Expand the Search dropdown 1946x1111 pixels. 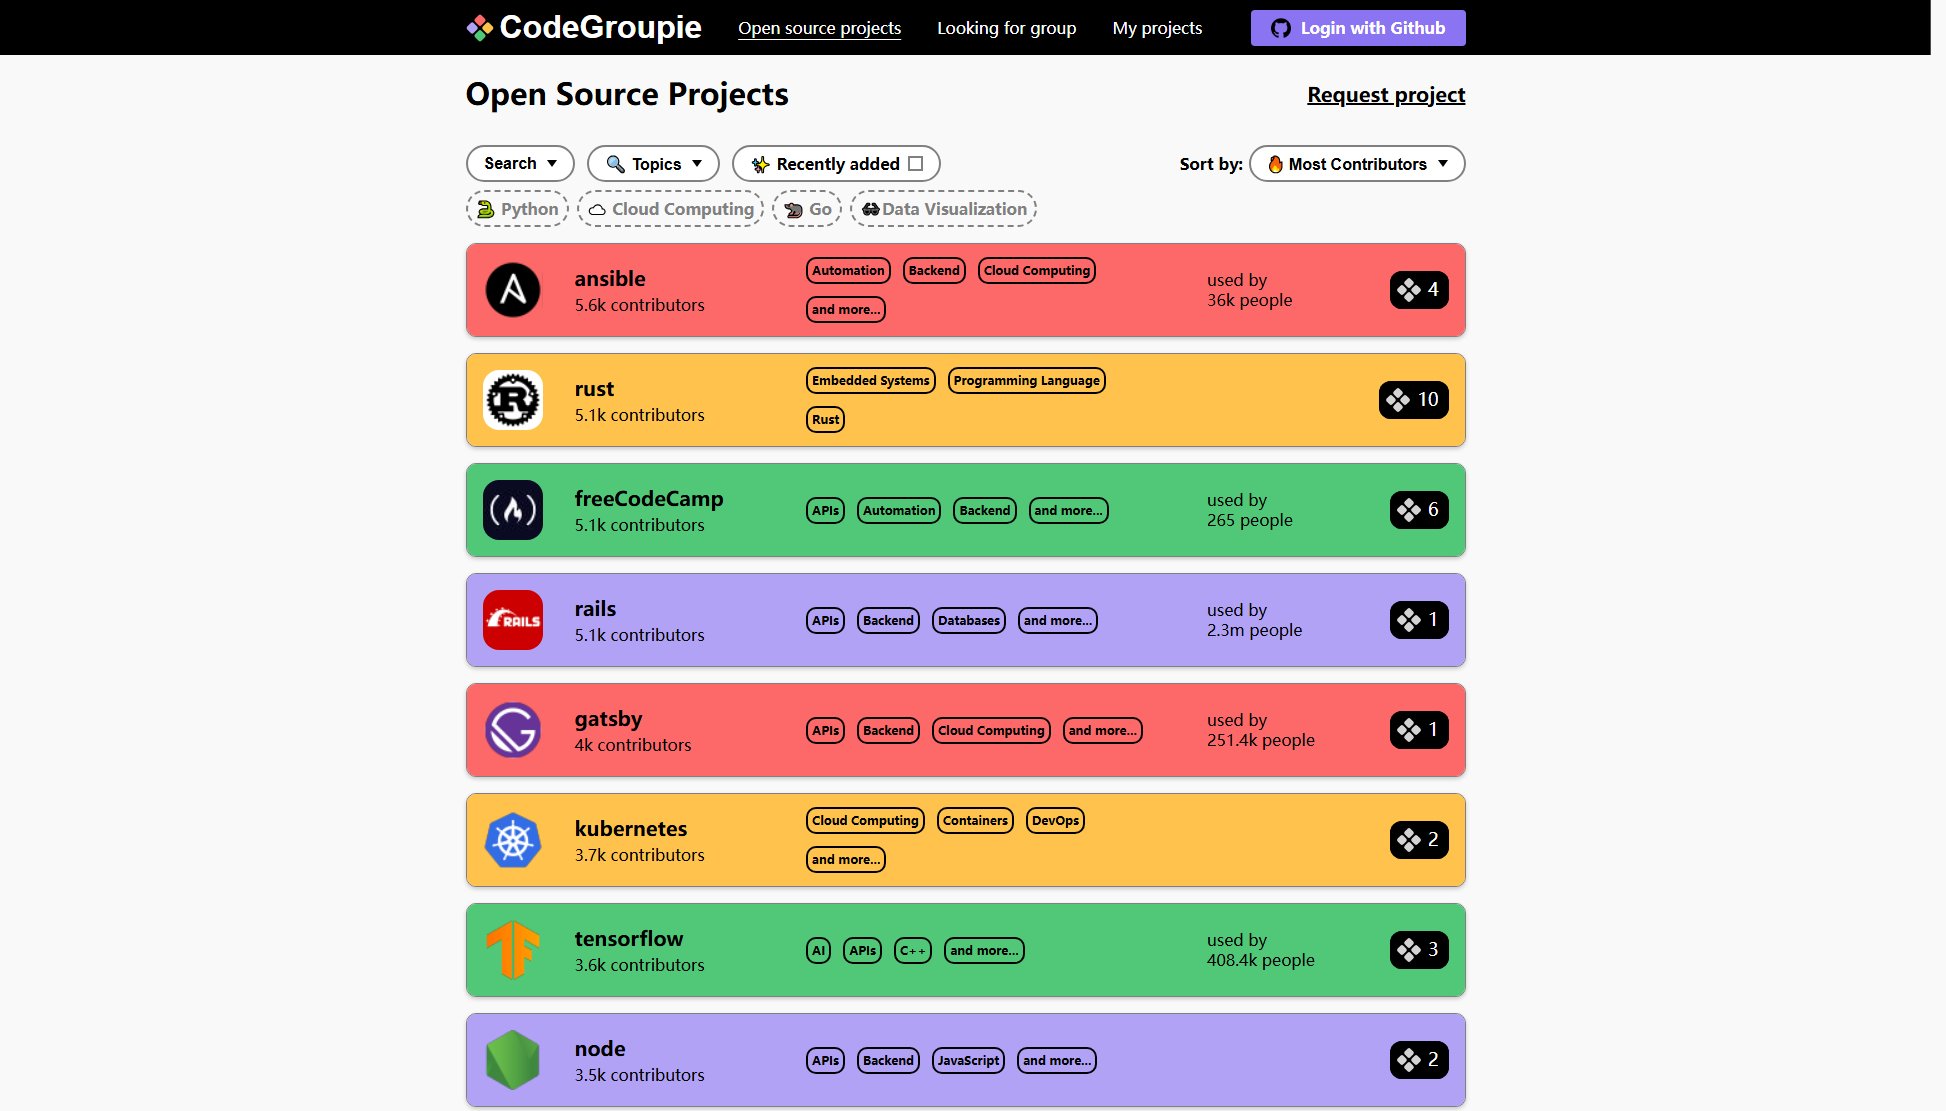pyautogui.click(x=520, y=164)
